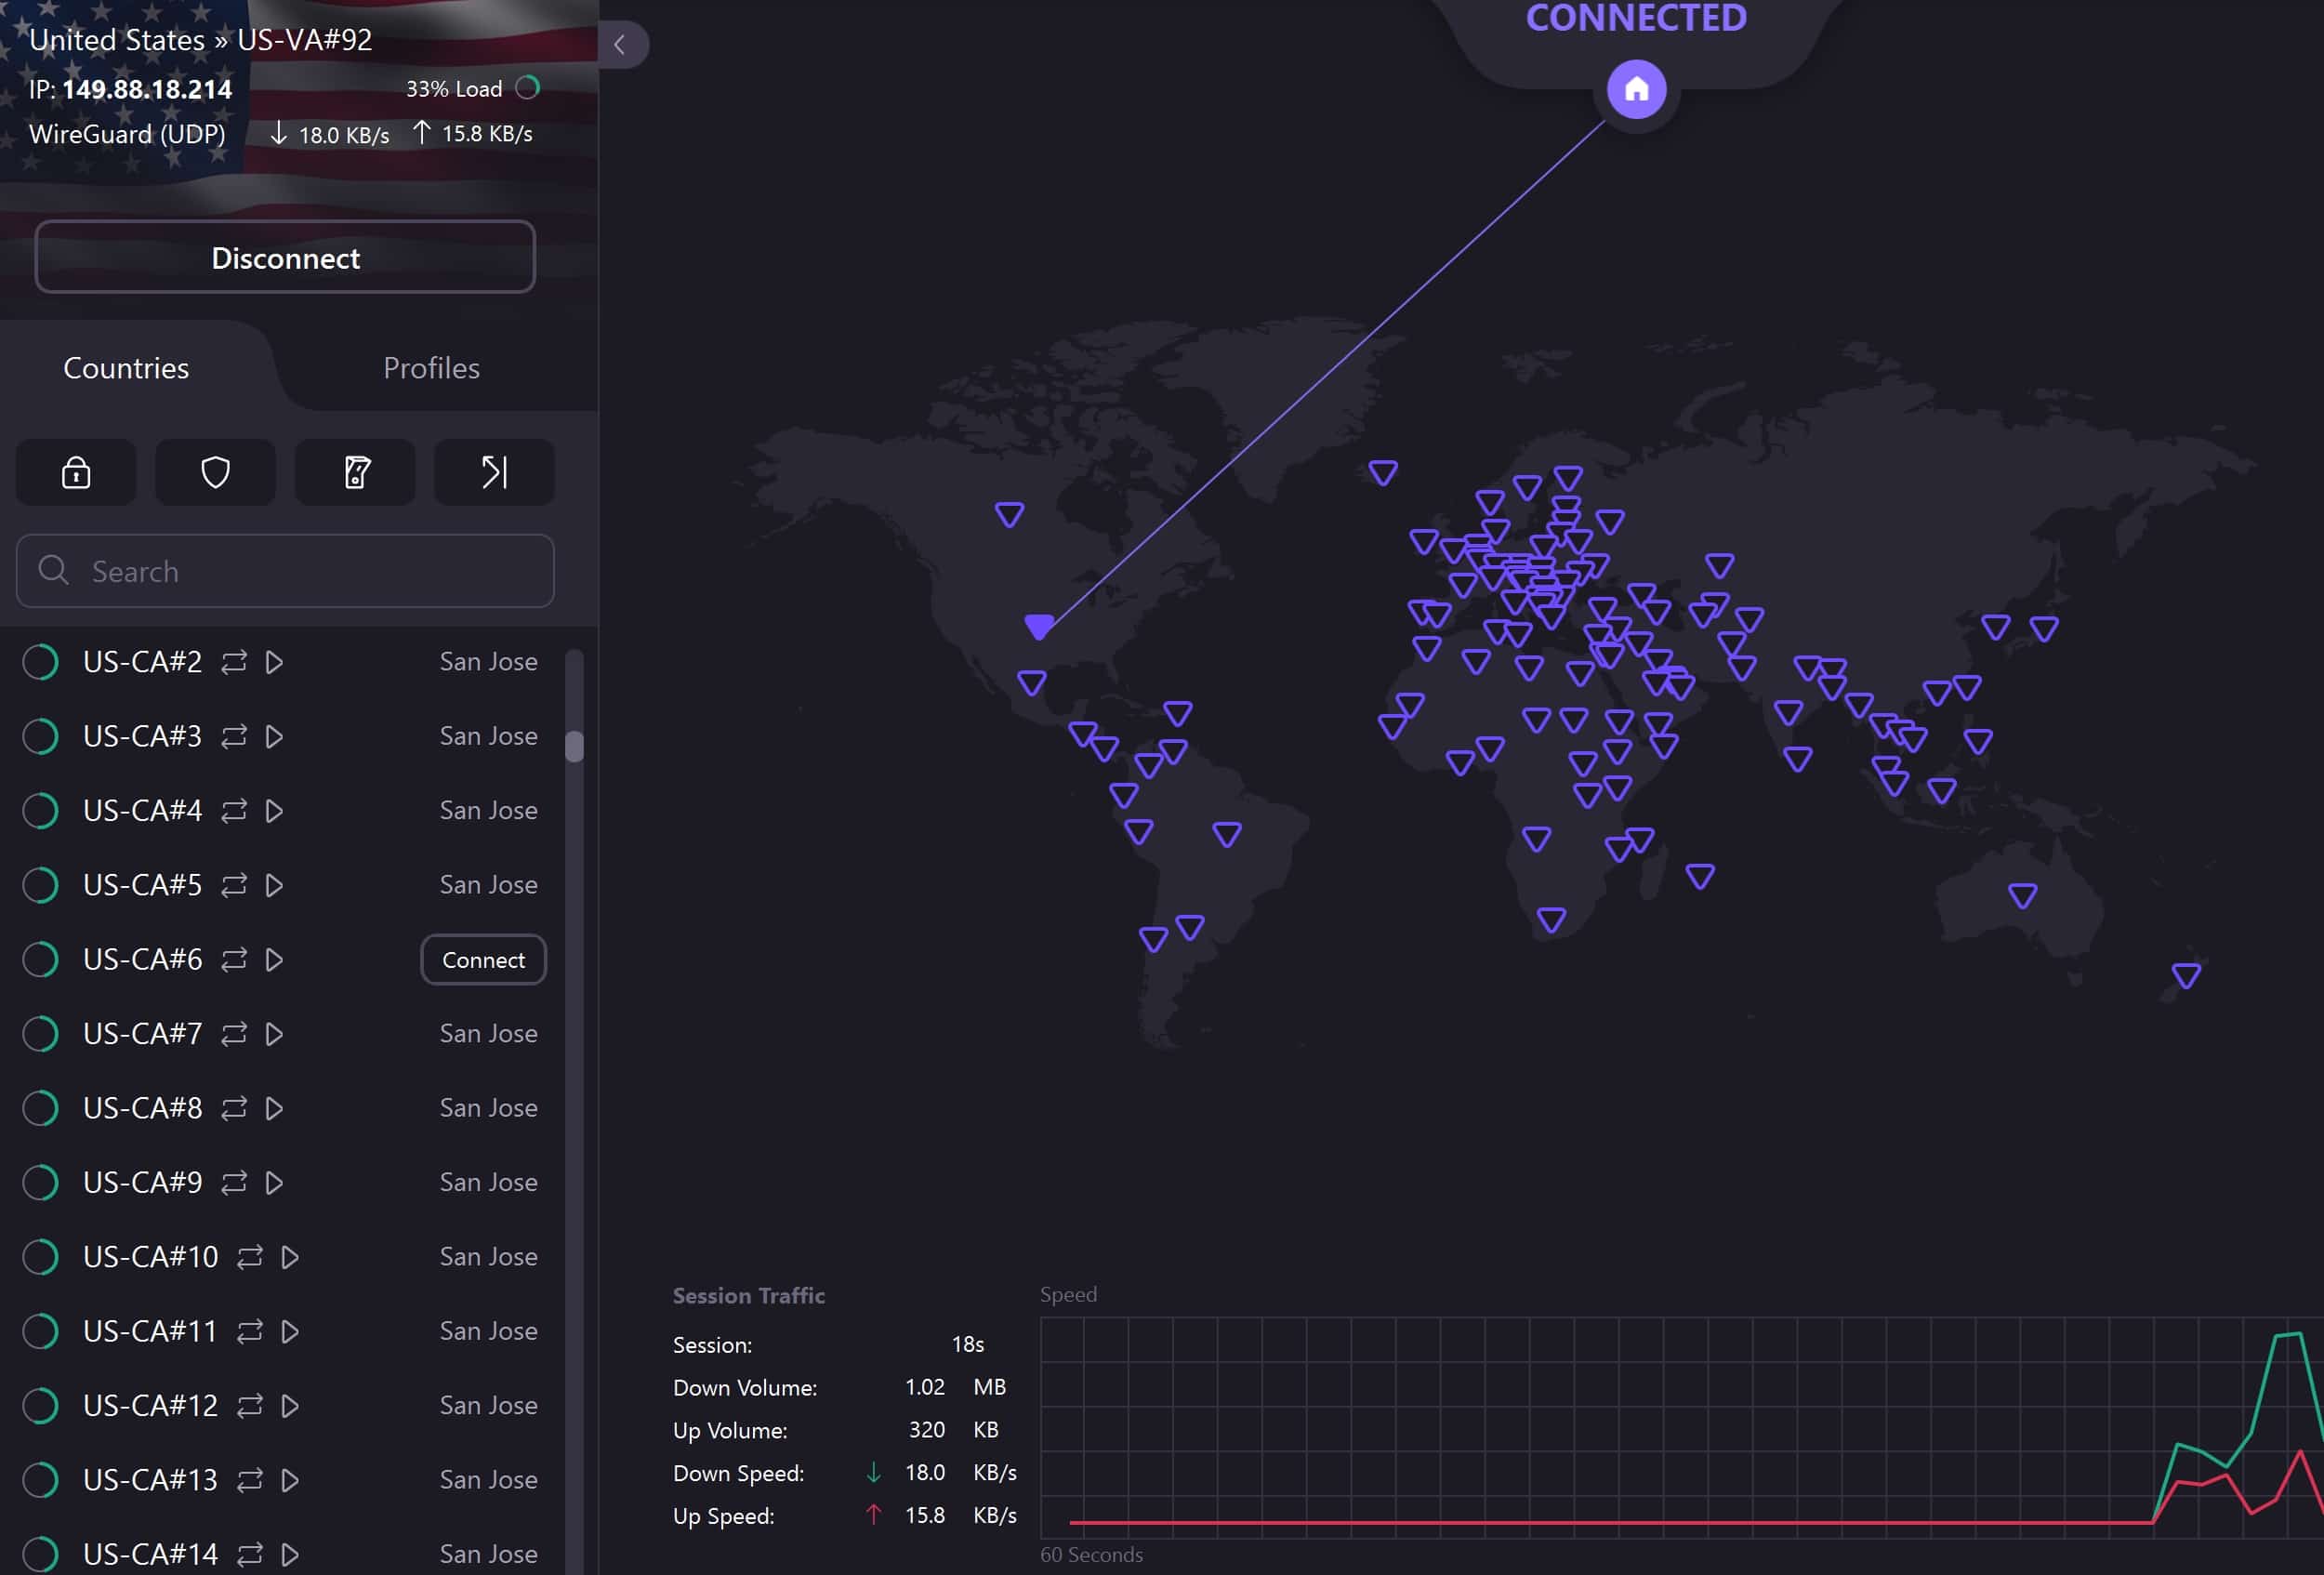Click the 33% Load indicator circle
This screenshot has height=1575, width=2324.
pyautogui.click(x=528, y=88)
